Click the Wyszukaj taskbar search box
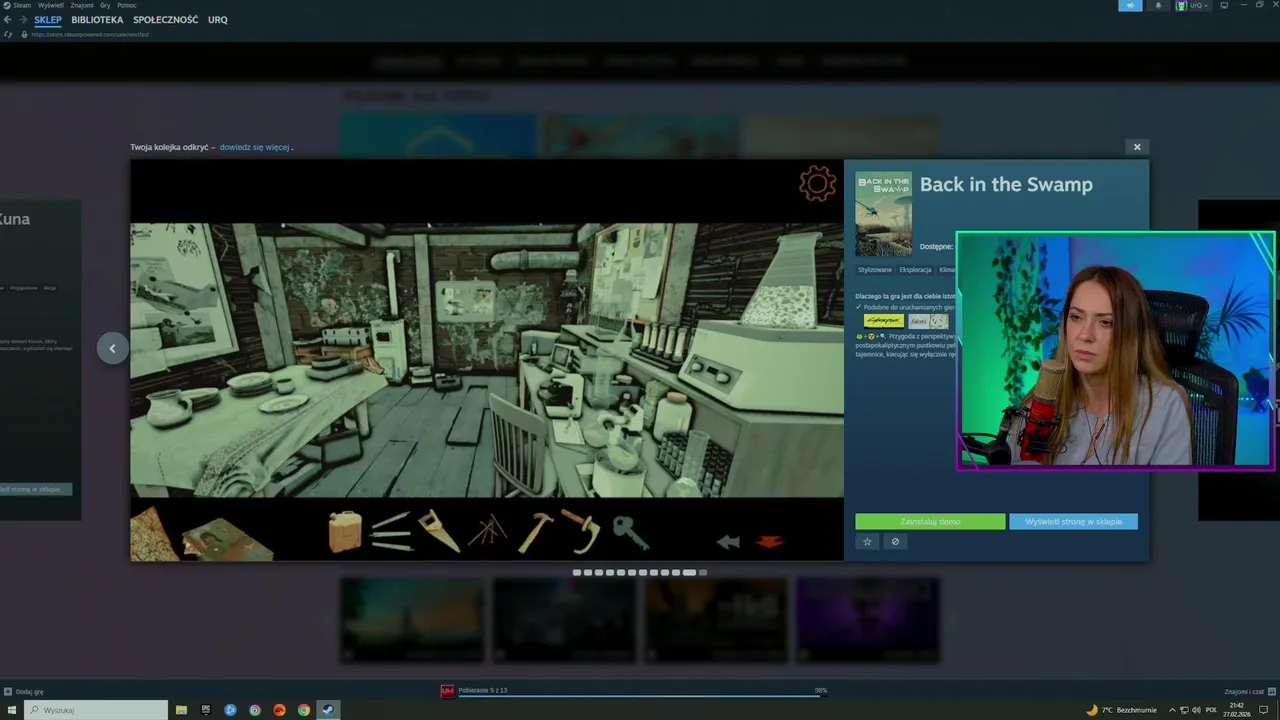 [x=97, y=710]
